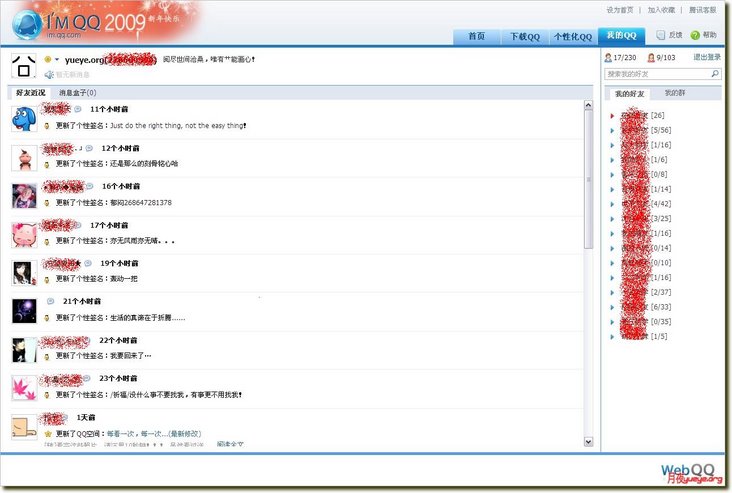This screenshot has height=493, width=732.
Task: Click magnifier icon in friend search box
Action: 715,74
